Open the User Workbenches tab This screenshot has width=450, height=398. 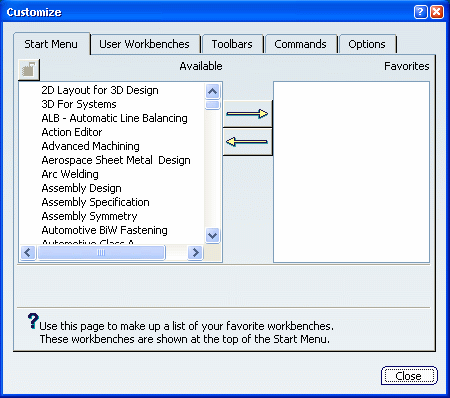click(145, 44)
